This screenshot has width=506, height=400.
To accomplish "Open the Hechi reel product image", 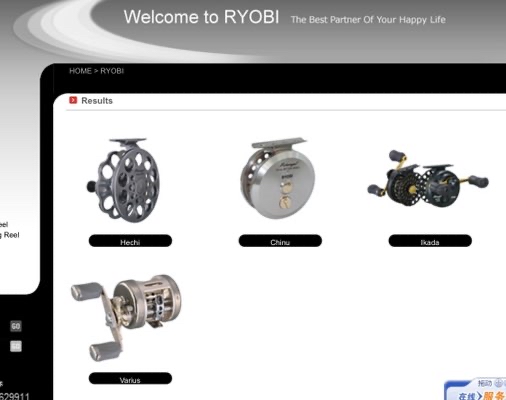I will [124, 180].
